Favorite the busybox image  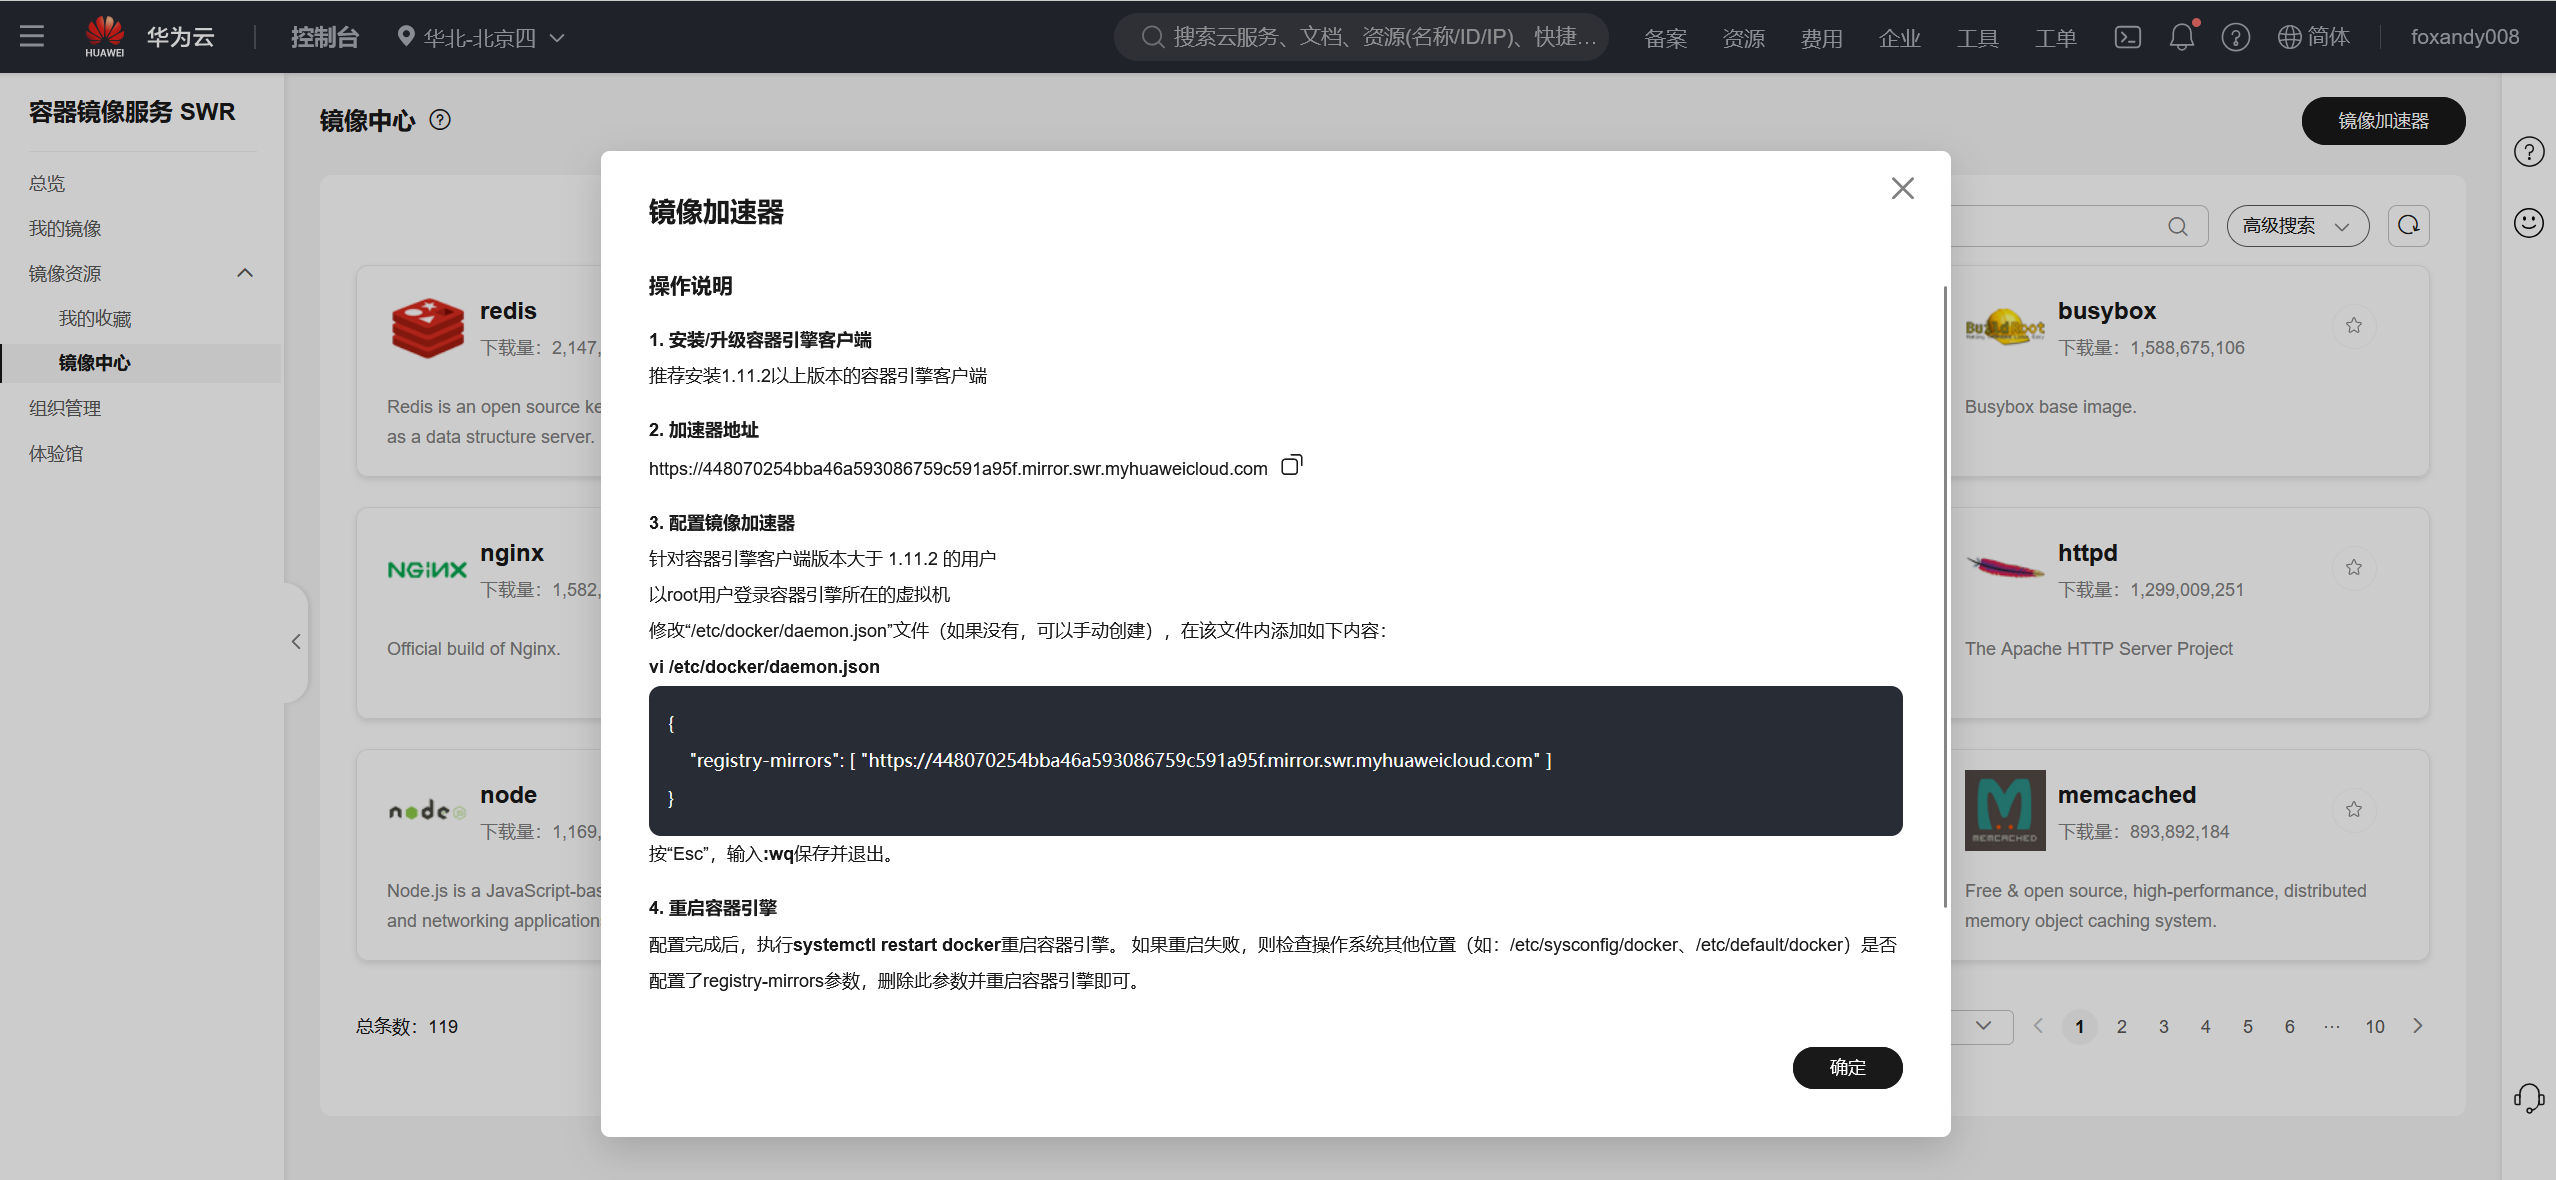pos(2354,325)
